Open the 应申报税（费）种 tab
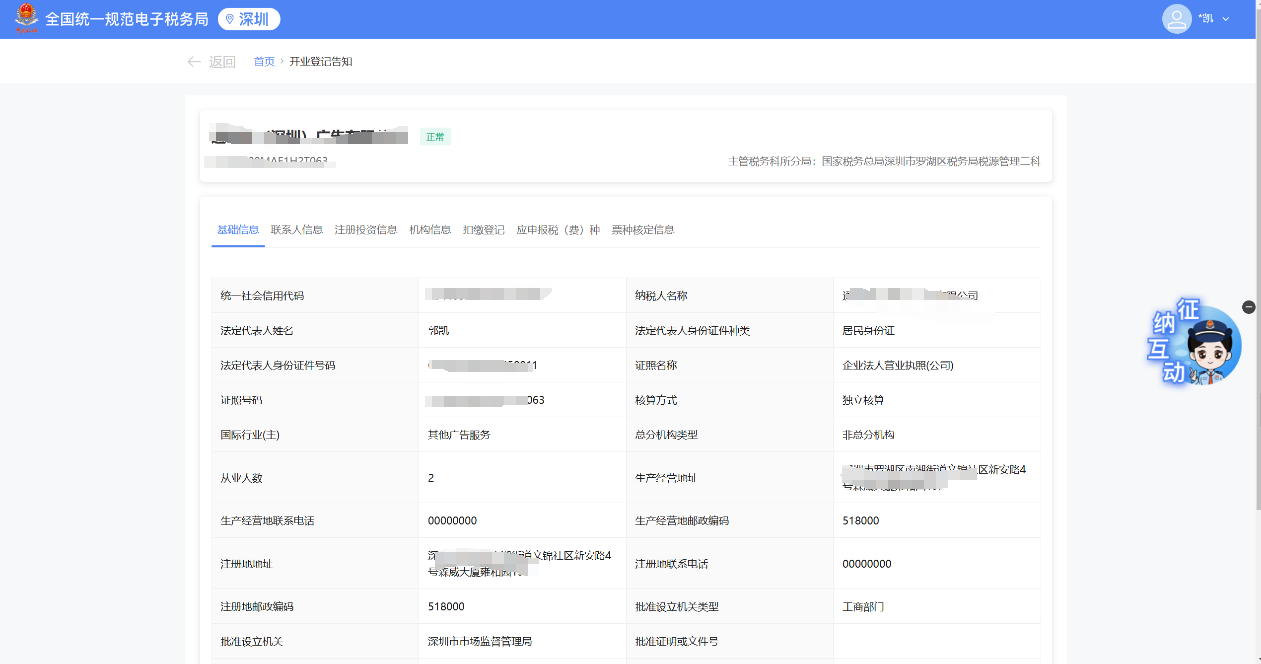1261x664 pixels. 558,230
